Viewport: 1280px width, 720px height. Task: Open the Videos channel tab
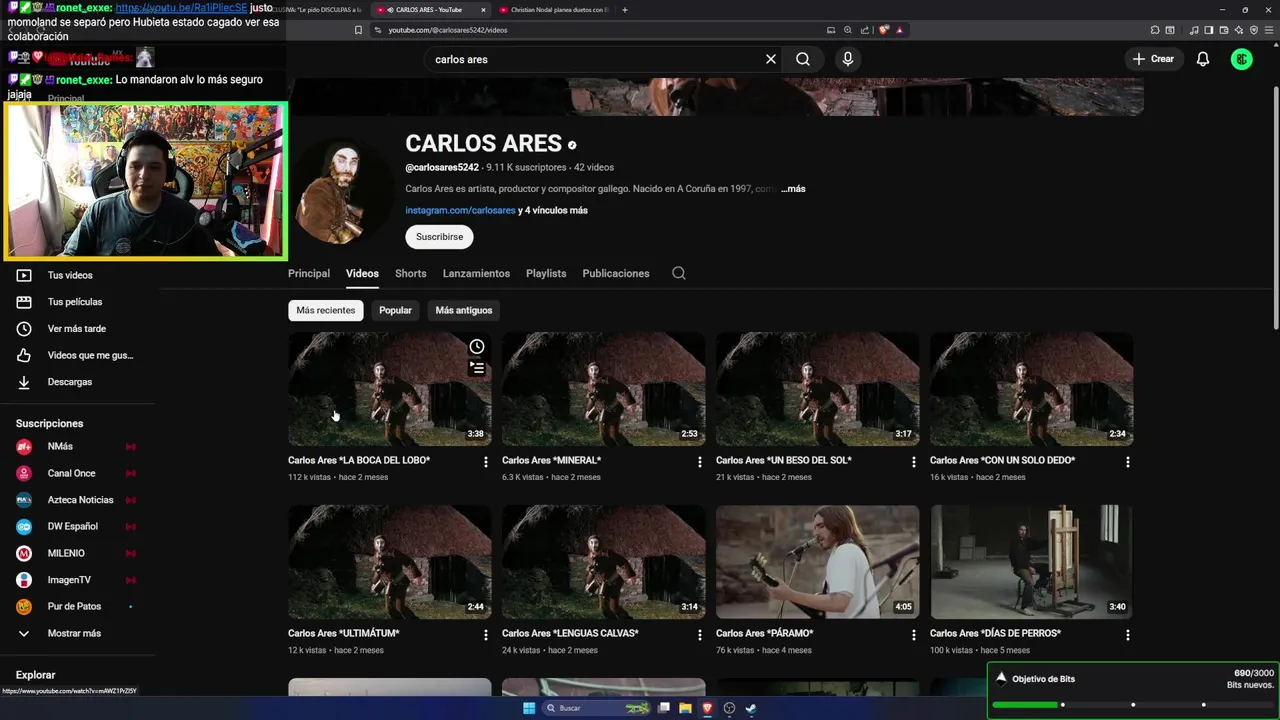coord(362,273)
